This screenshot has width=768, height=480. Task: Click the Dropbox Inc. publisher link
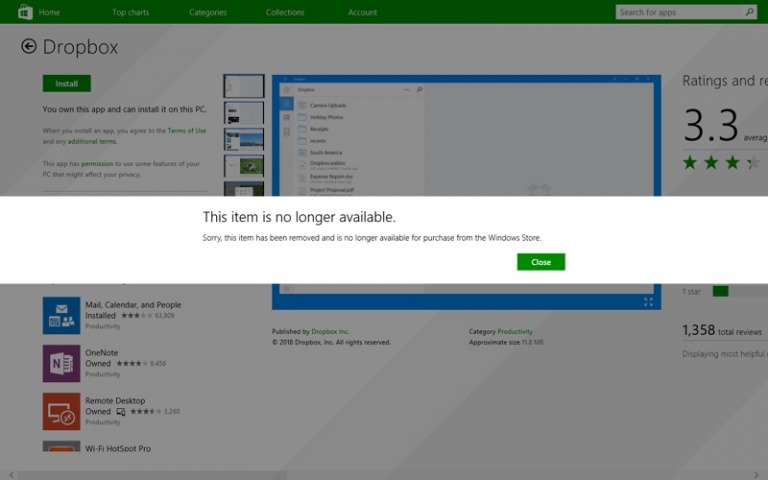pos(329,331)
